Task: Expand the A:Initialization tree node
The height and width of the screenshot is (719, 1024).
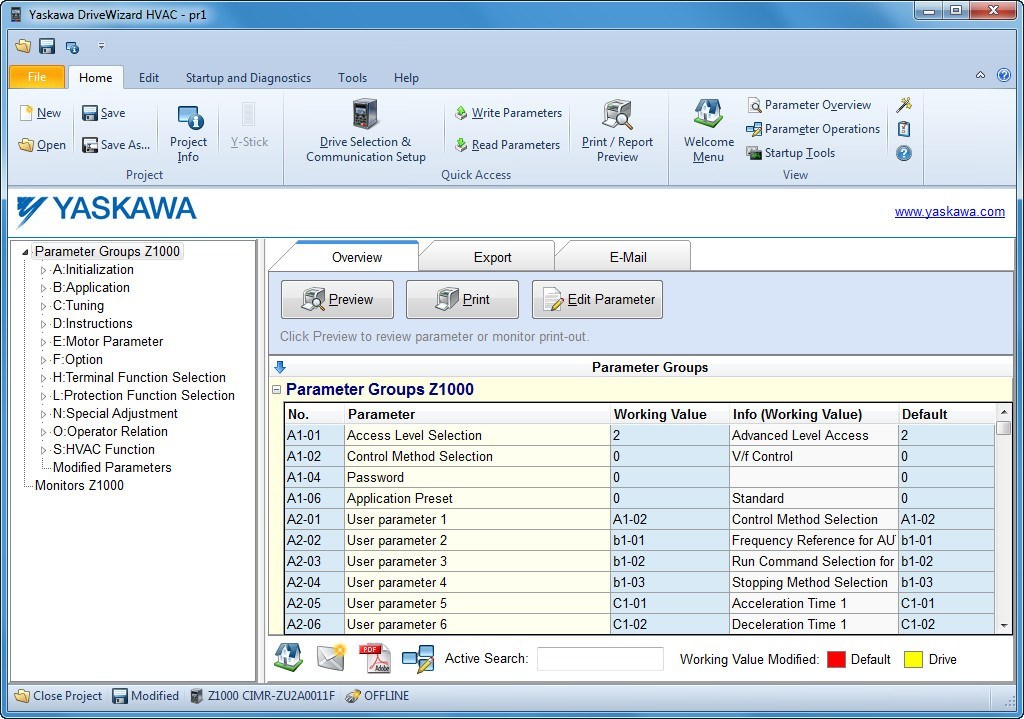Action: click(43, 270)
